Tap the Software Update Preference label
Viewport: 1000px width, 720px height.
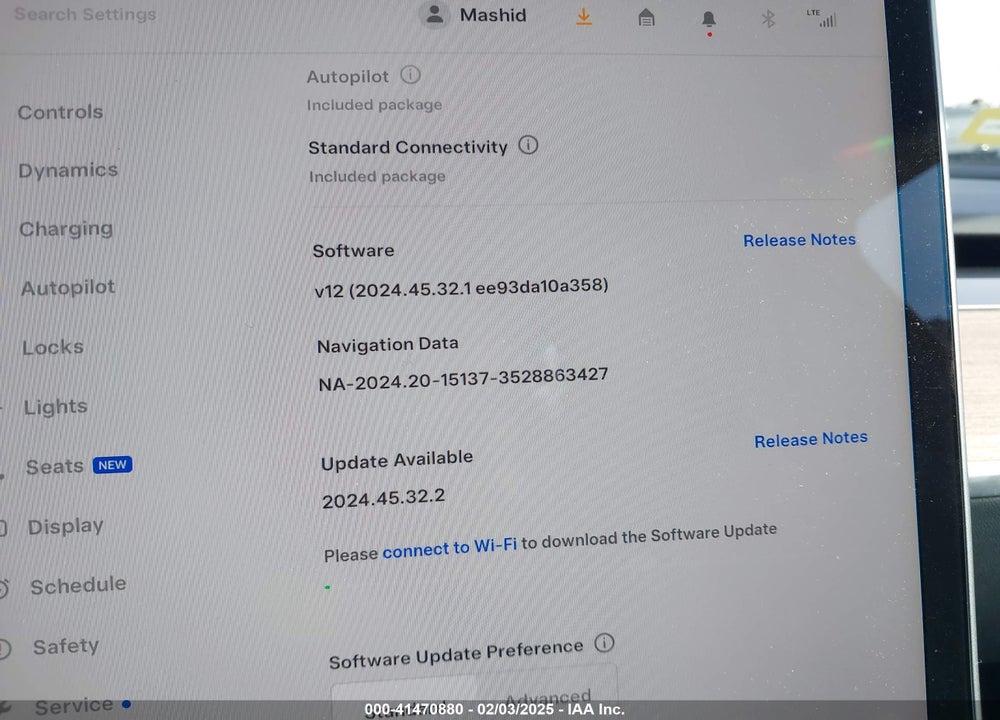pyautogui.click(x=456, y=655)
